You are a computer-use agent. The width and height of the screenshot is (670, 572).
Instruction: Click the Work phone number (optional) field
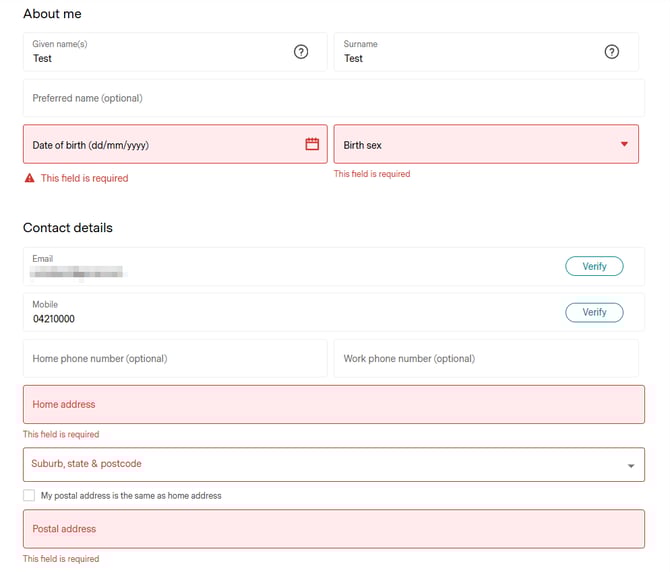[485, 358]
